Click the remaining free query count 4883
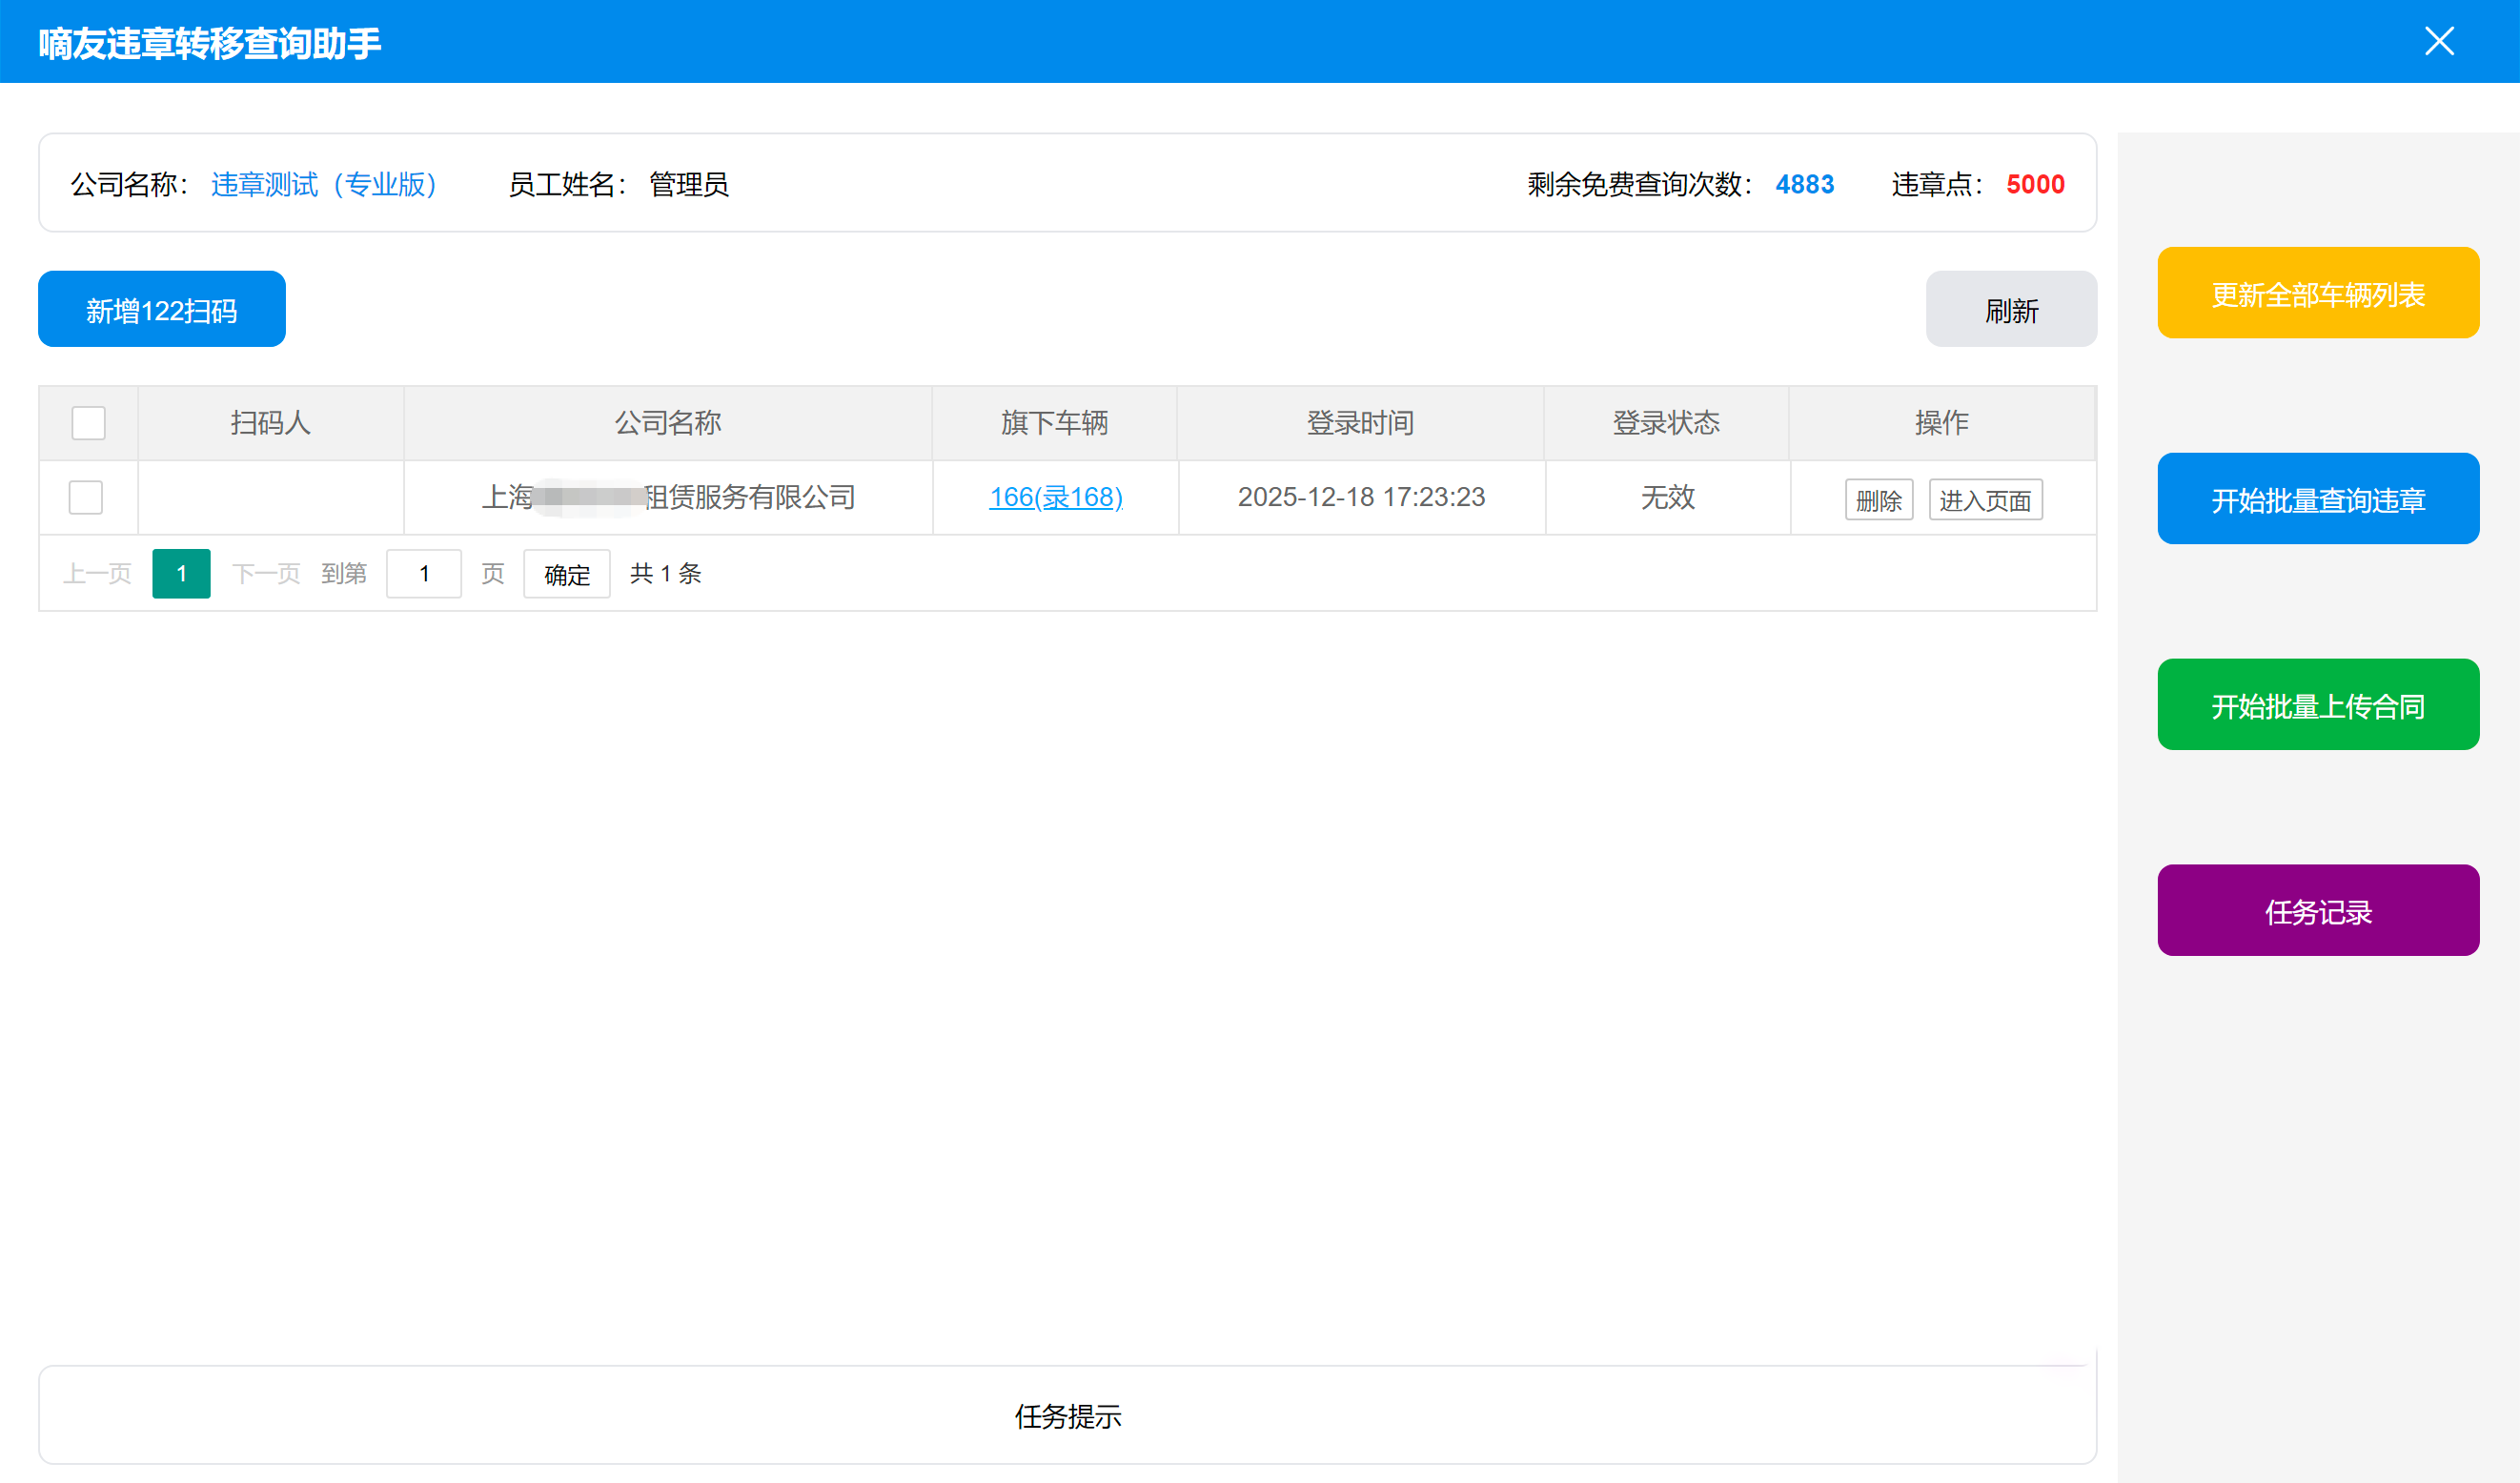Viewport: 2520px width, 1483px height. point(1805,184)
